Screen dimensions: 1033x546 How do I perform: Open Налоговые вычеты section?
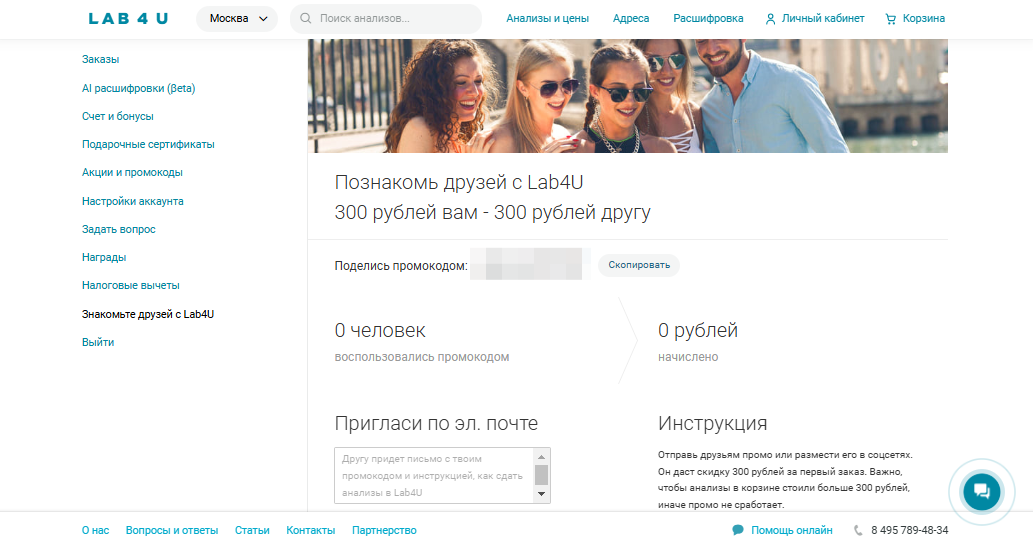[x=130, y=285]
